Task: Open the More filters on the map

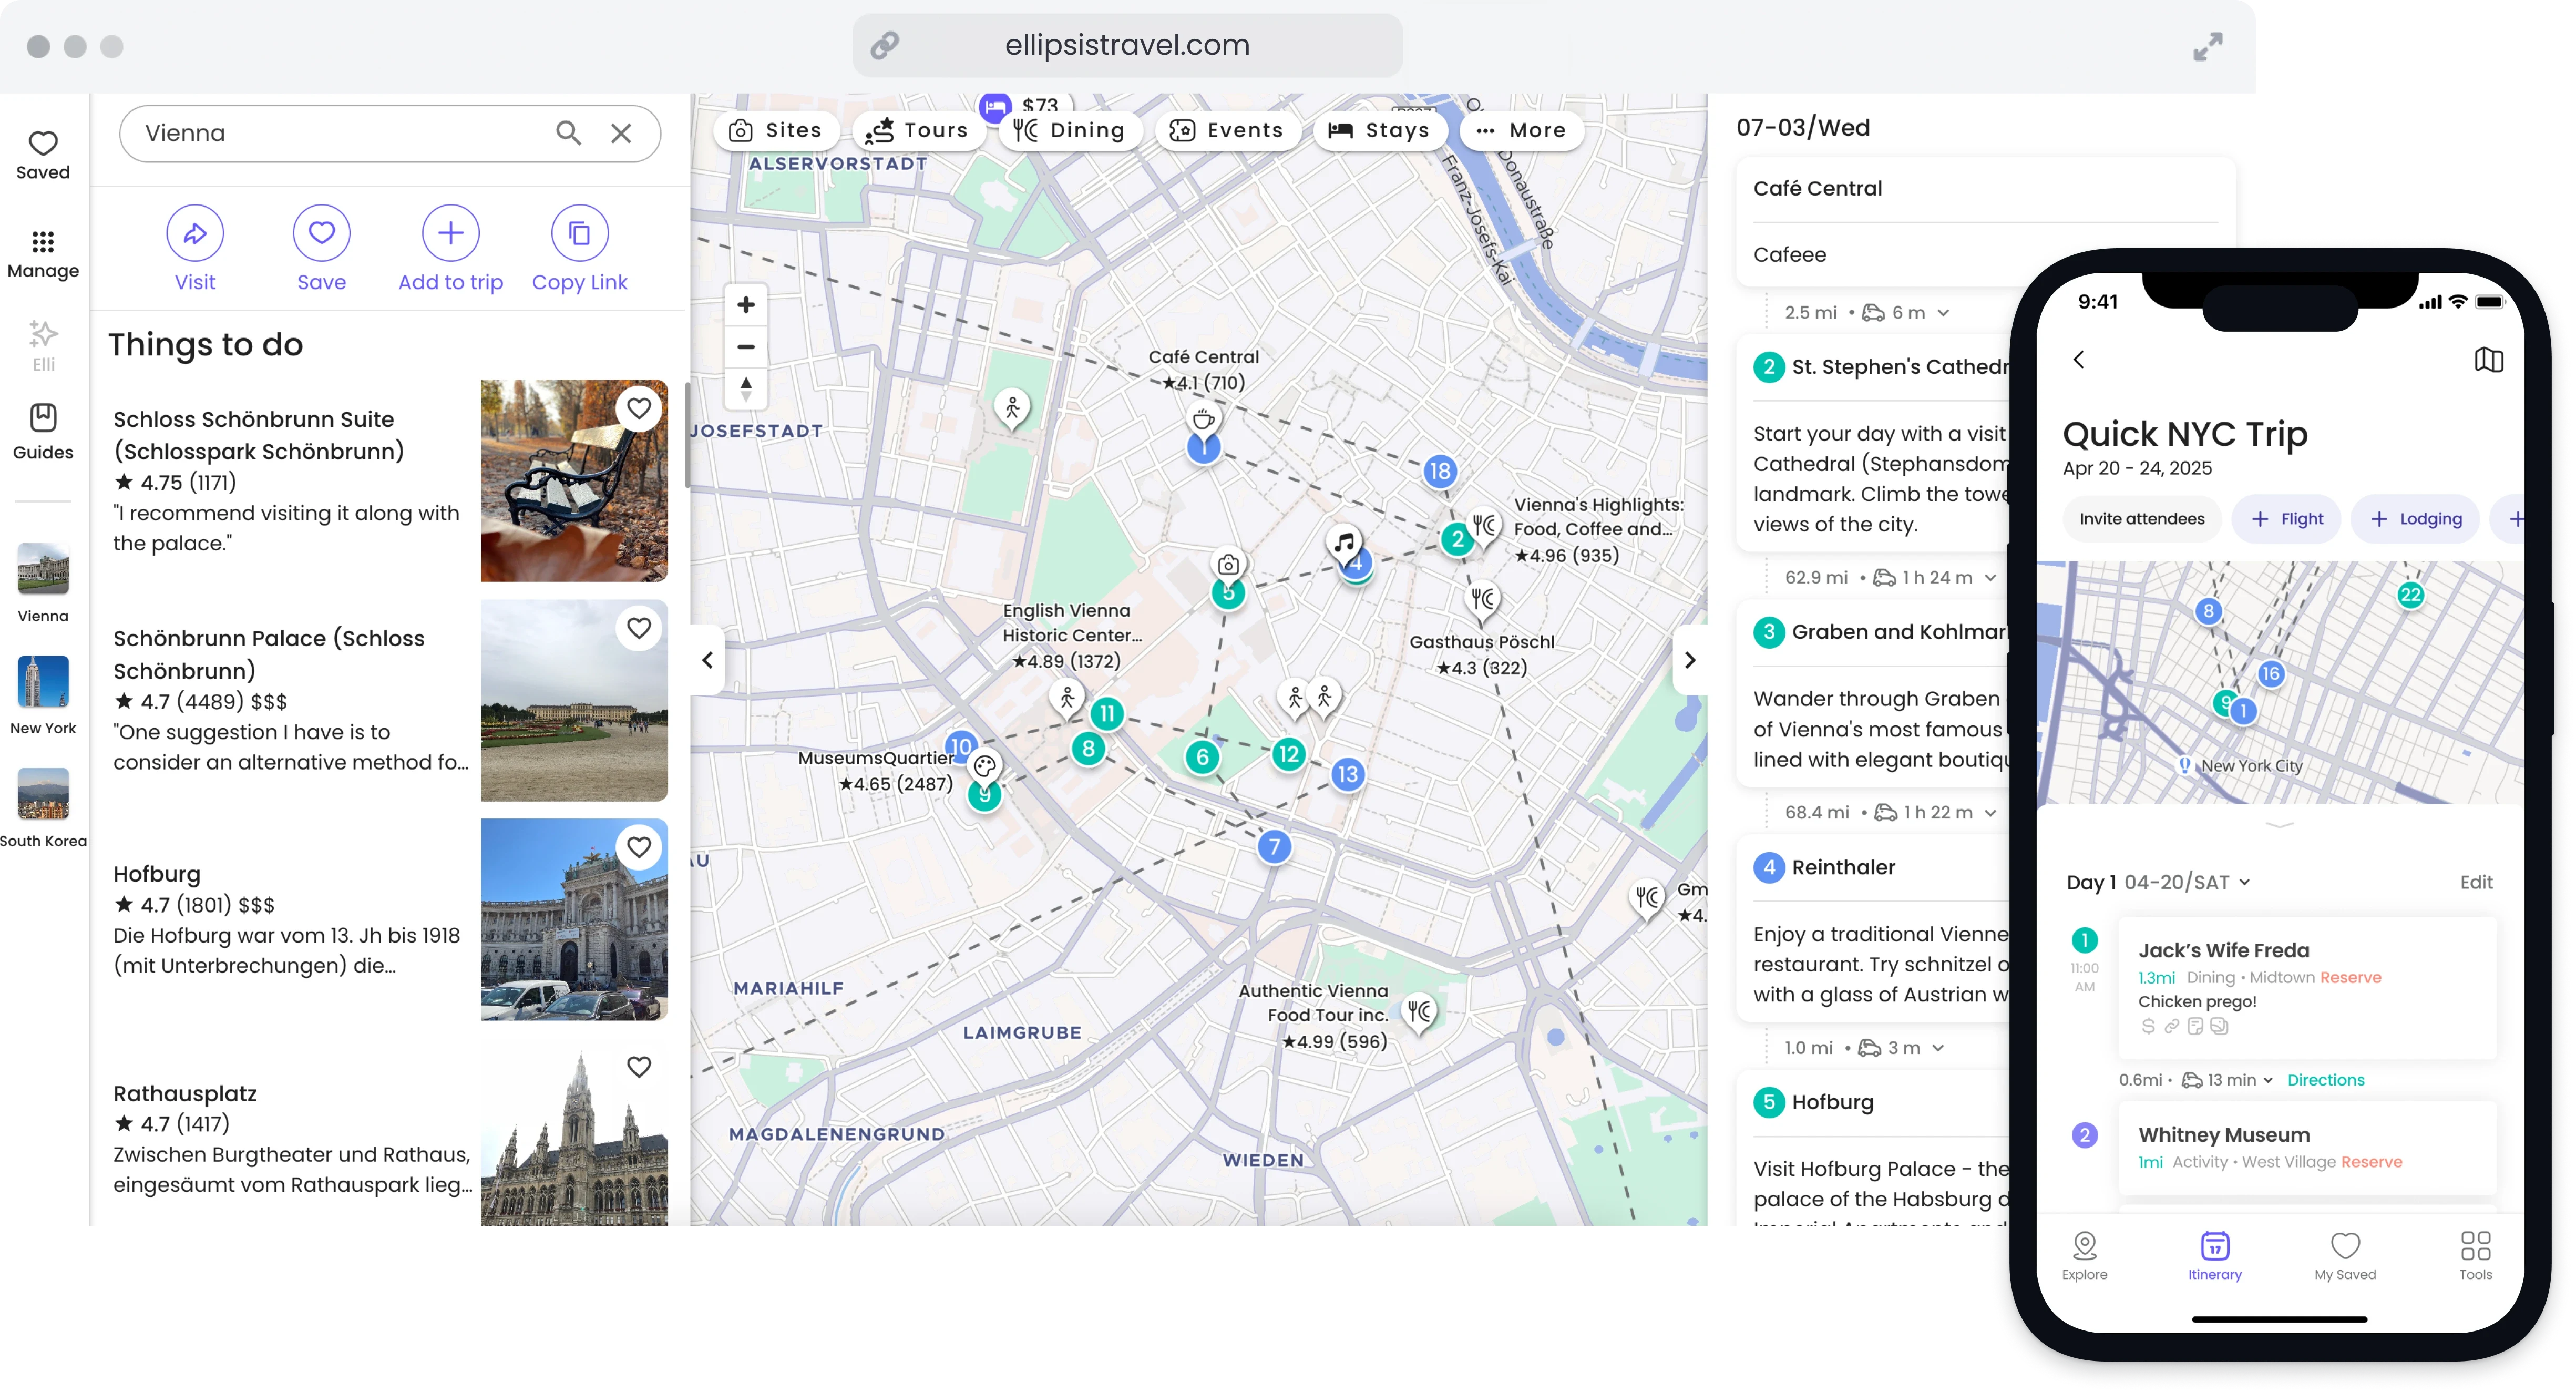Action: [x=1521, y=130]
